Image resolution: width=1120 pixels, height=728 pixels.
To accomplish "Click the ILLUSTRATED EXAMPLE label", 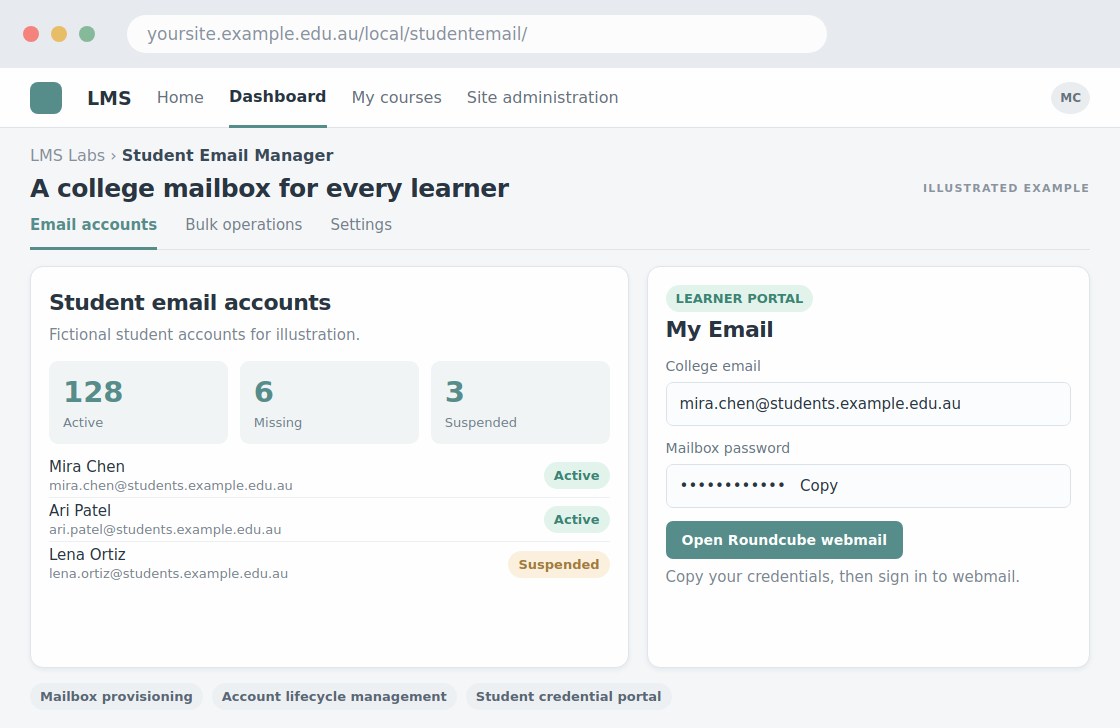I will pos(1006,188).
